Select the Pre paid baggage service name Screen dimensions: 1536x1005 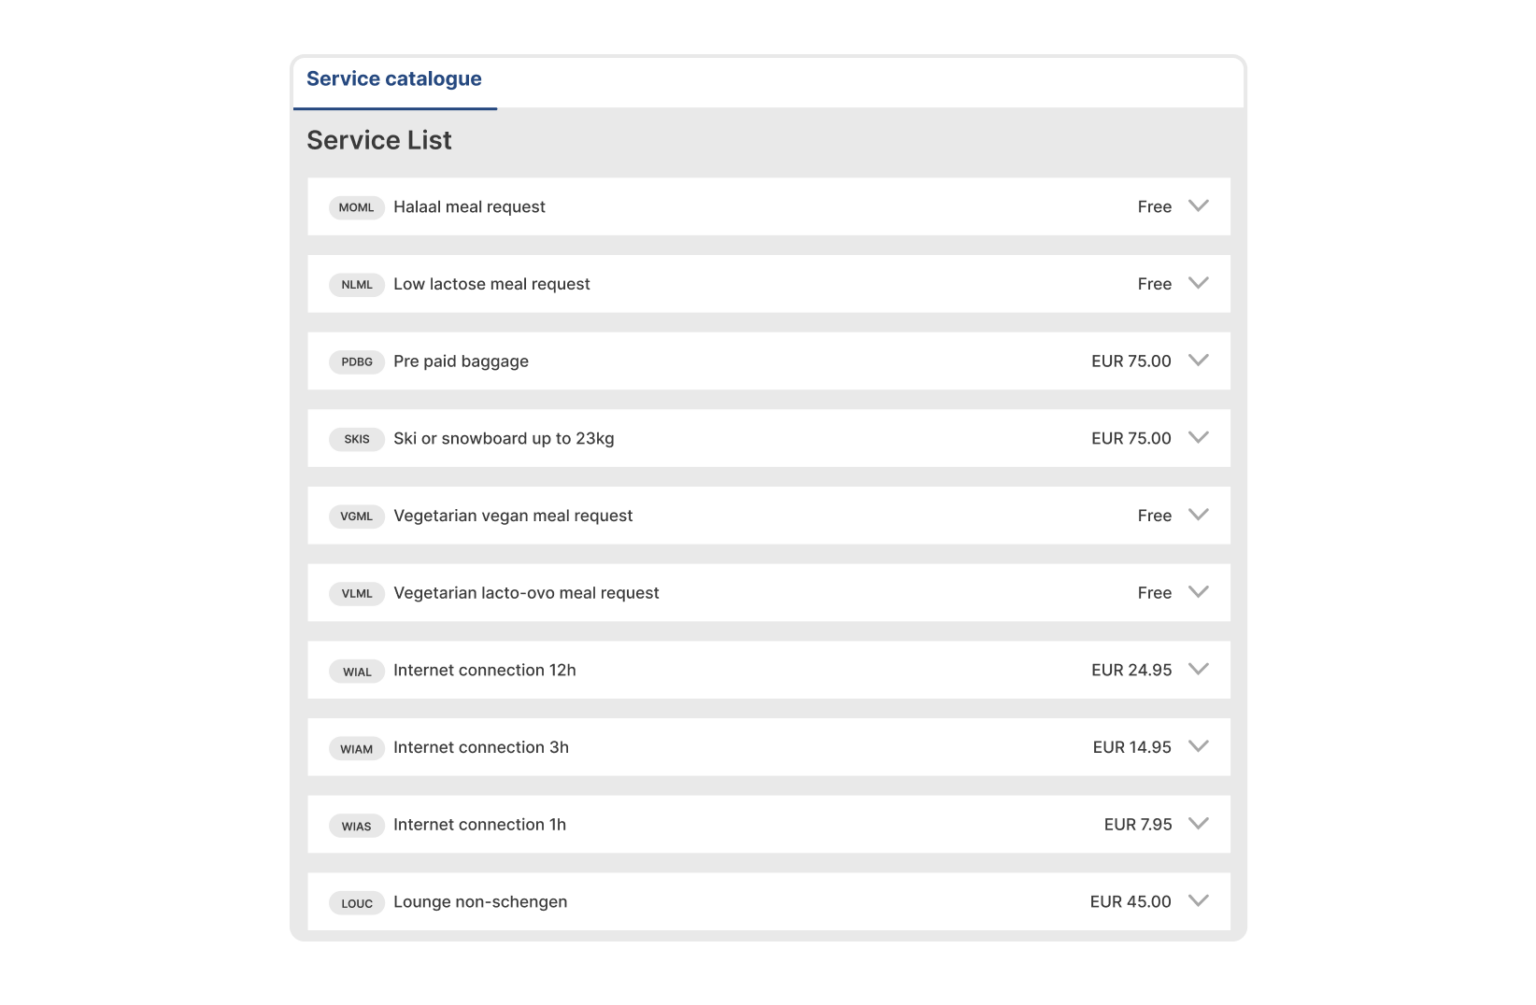(461, 361)
